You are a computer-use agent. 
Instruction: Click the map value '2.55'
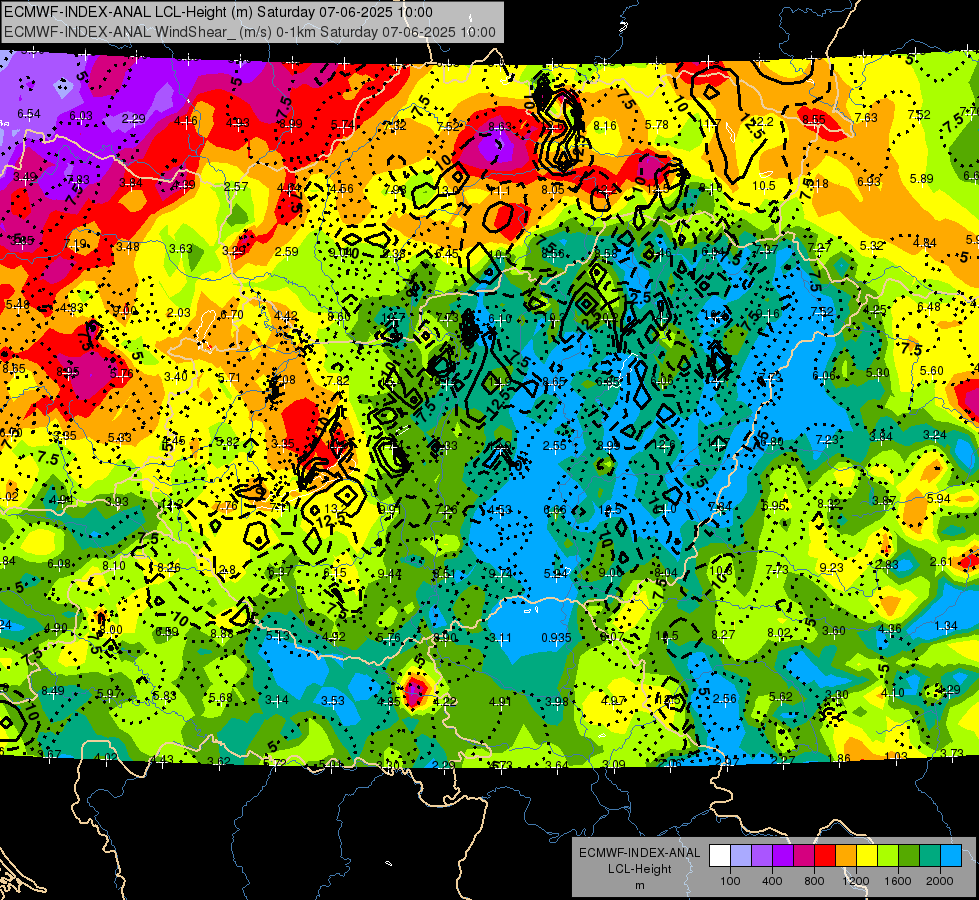pos(554,445)
